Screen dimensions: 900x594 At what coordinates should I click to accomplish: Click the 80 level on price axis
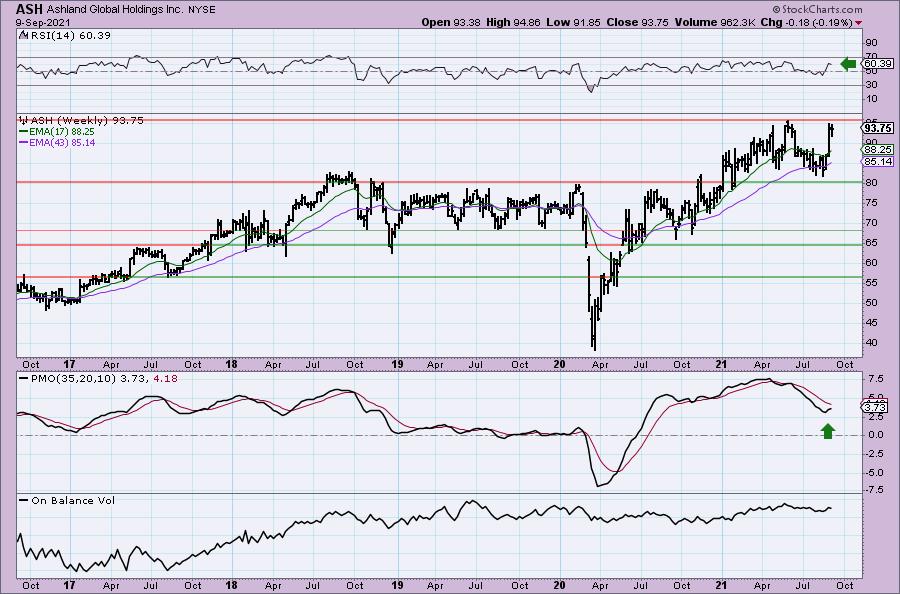(871, 183)
